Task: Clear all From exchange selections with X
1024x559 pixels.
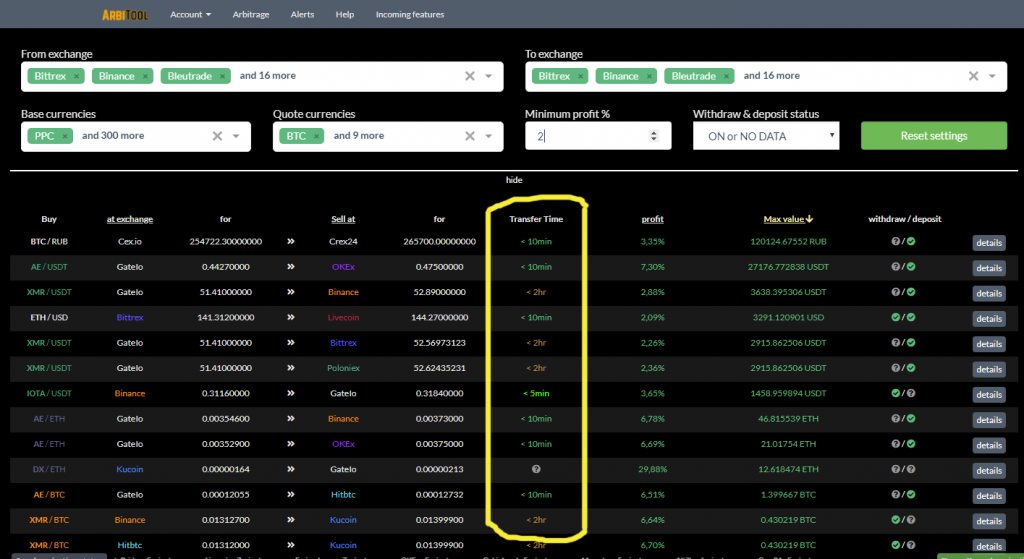Action: (470, 76)
